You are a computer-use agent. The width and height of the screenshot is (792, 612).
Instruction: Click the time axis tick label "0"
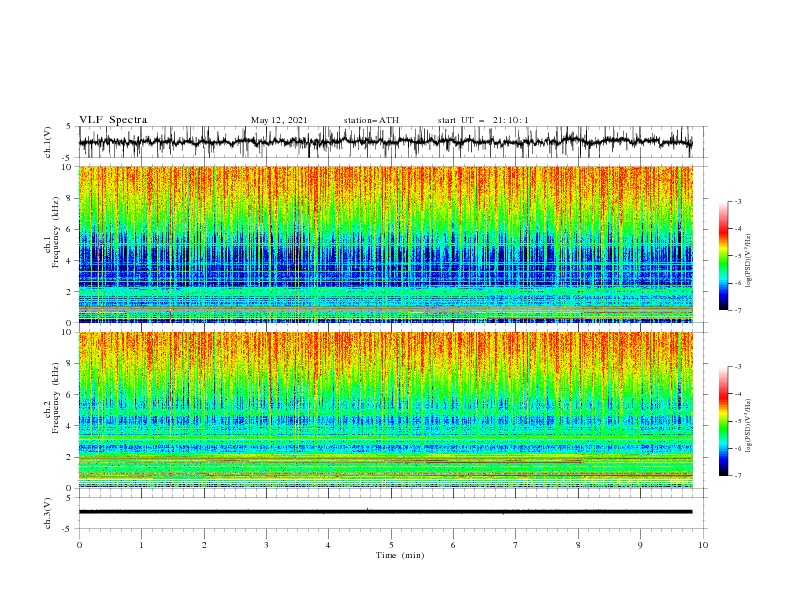pyautogui.click(x=79, y=545)
